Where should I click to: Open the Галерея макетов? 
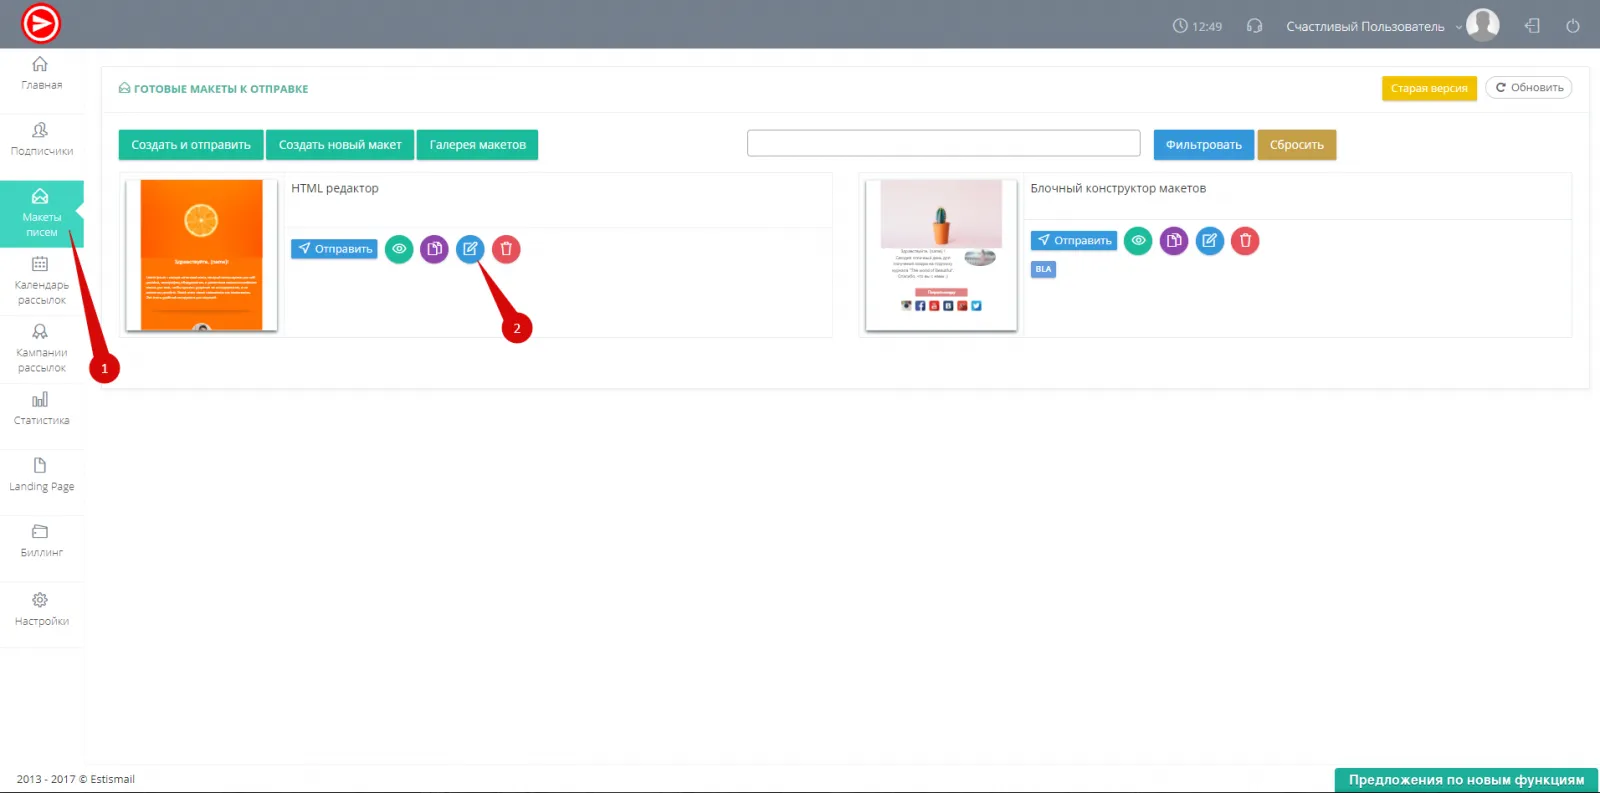click(477, 145)
